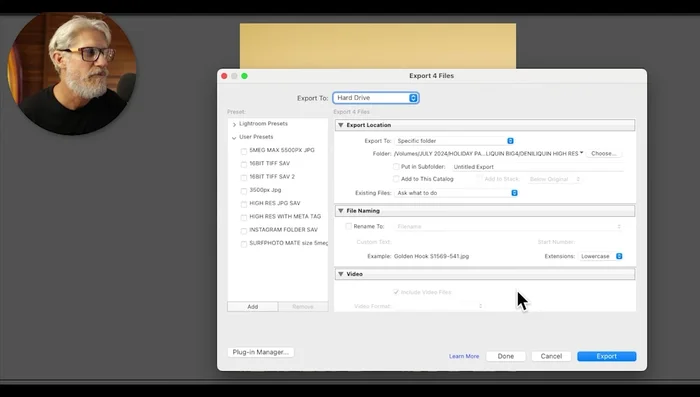Collapse the User Presets group
Image resolution: width=700 pixels, height=397 pixels.
pyautogui.click(x=234, y=138)
